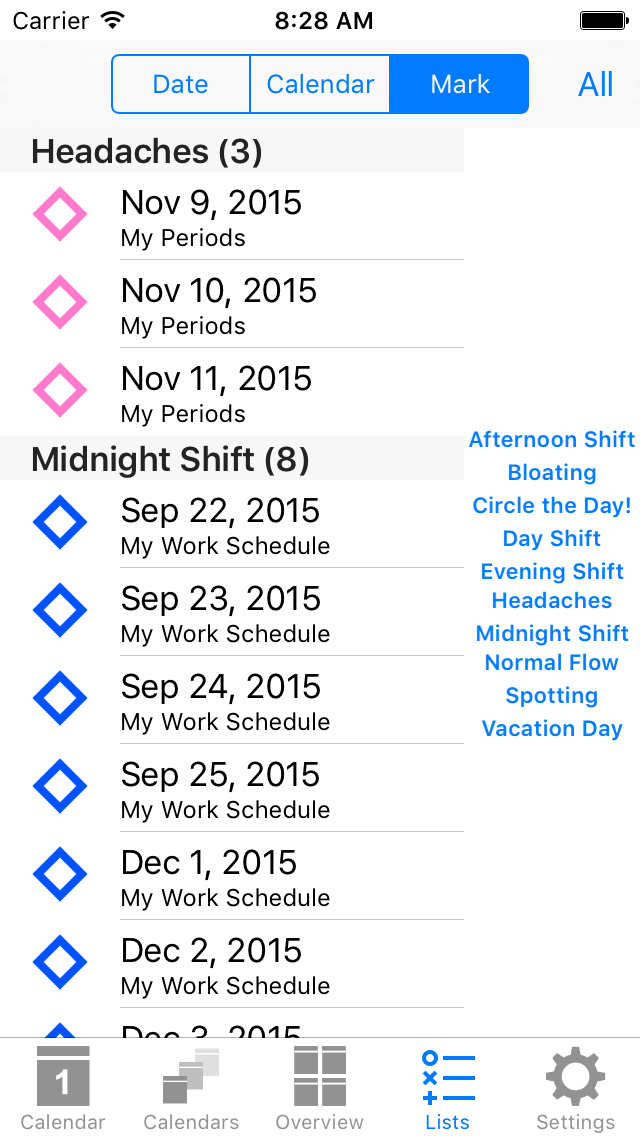Select the blue diamond next to Dec 1
This screenshot has width=640, height=1136.
60,874
